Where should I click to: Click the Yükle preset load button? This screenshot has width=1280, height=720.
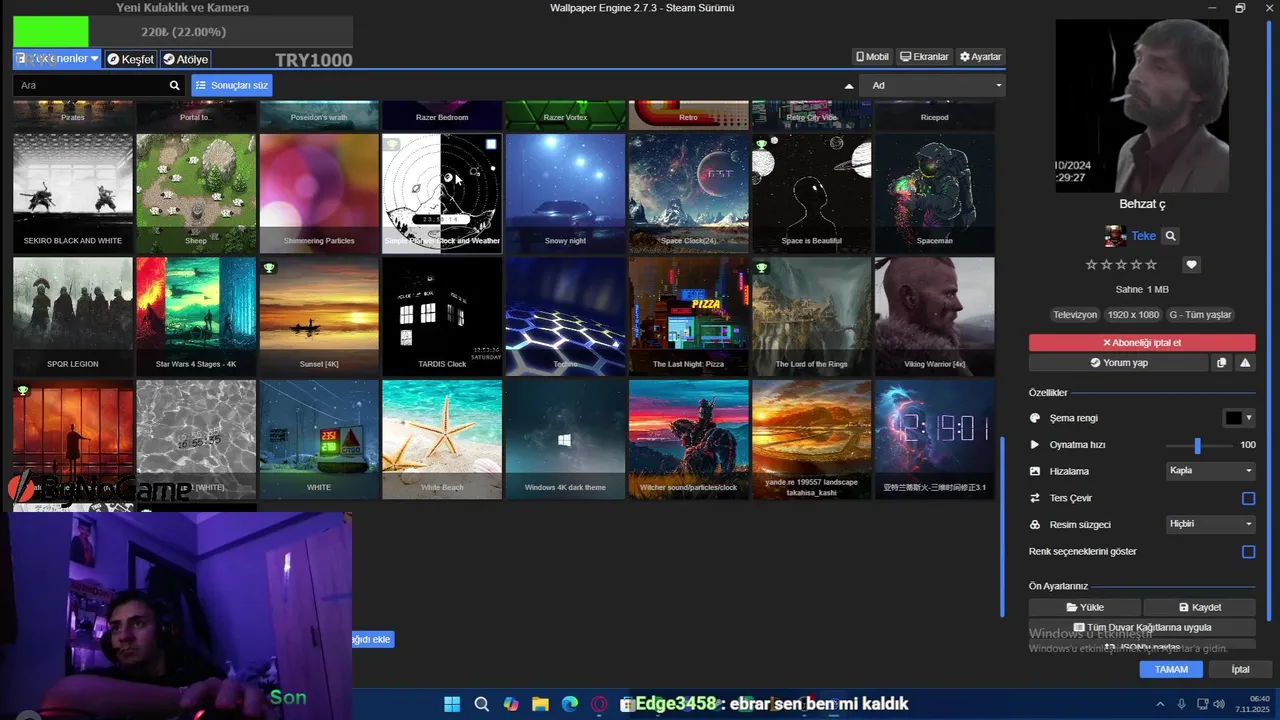(x=1085, y=607)
